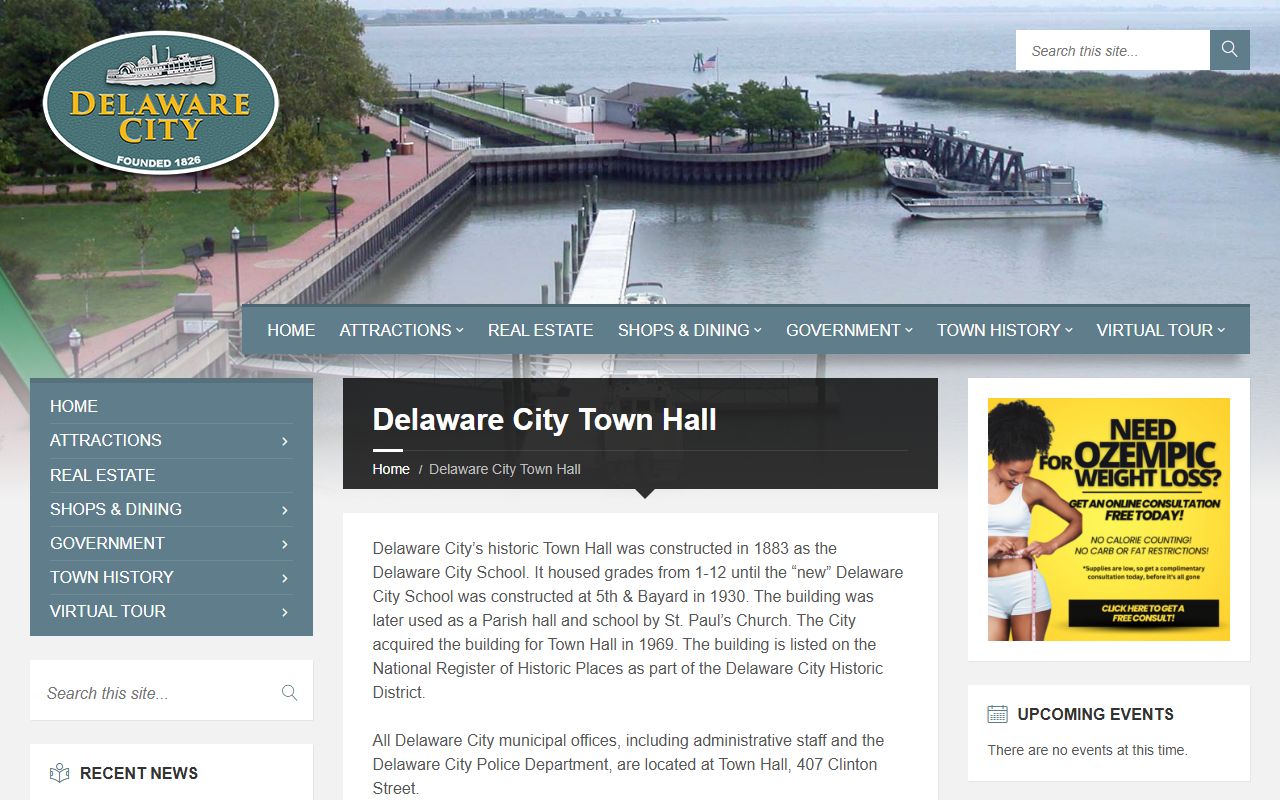Screen dimensions: 1280x800
Task: Open ATTRACTIONS in the top navigation bar
Action: [x=395, y=330]
